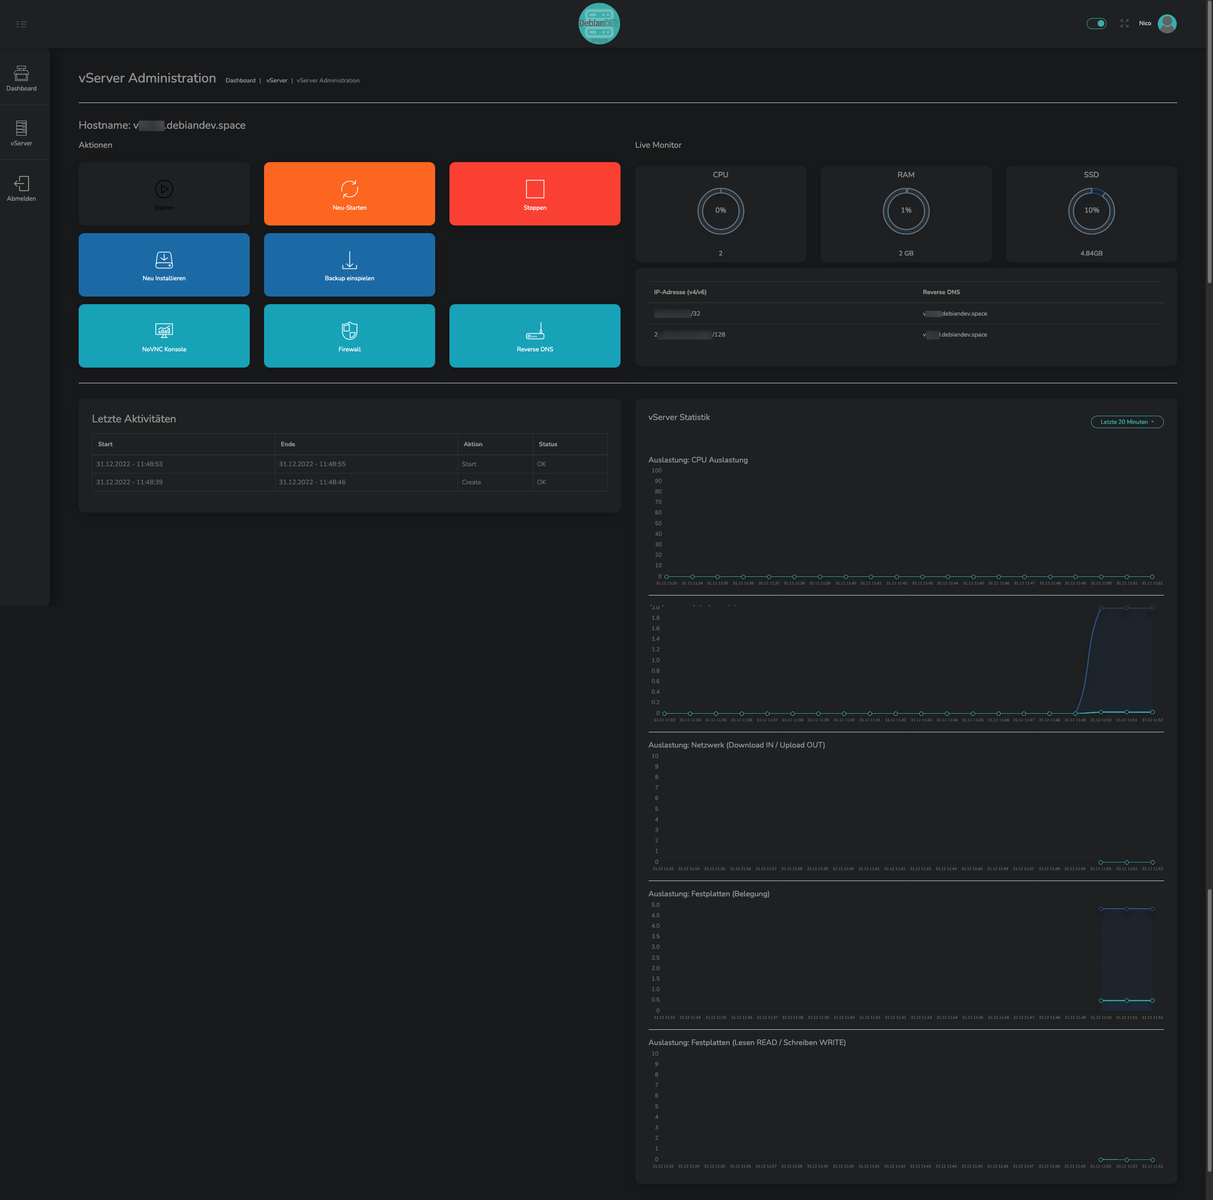Click the Dashboard breadcrumb link
1213x1200 pixels.
[240, 81]
